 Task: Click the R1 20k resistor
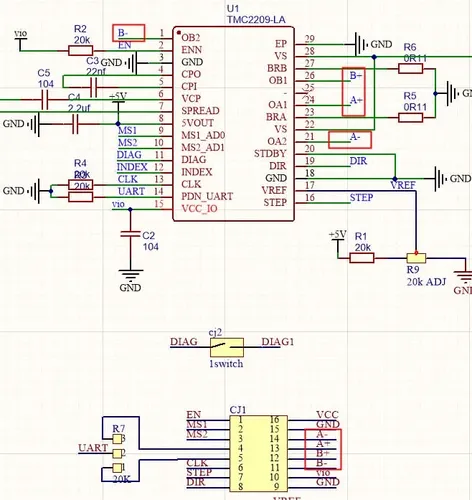click(x=362, y=258)
